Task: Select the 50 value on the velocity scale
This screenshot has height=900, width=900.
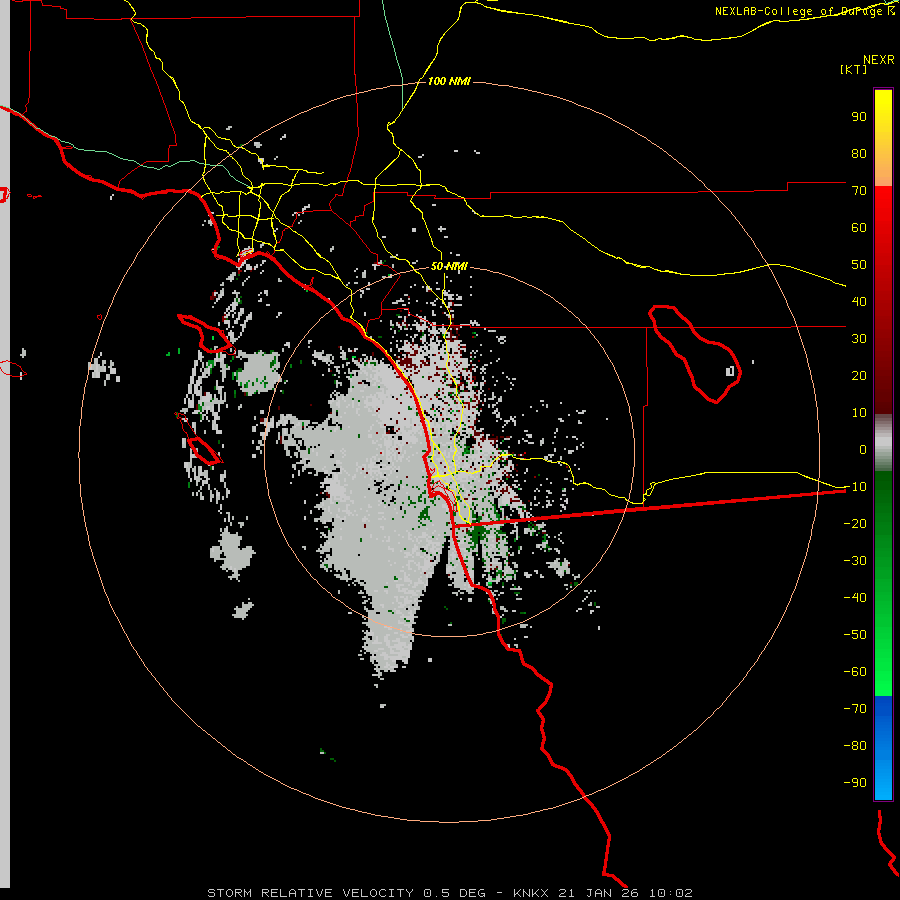Action: point(859,265)
